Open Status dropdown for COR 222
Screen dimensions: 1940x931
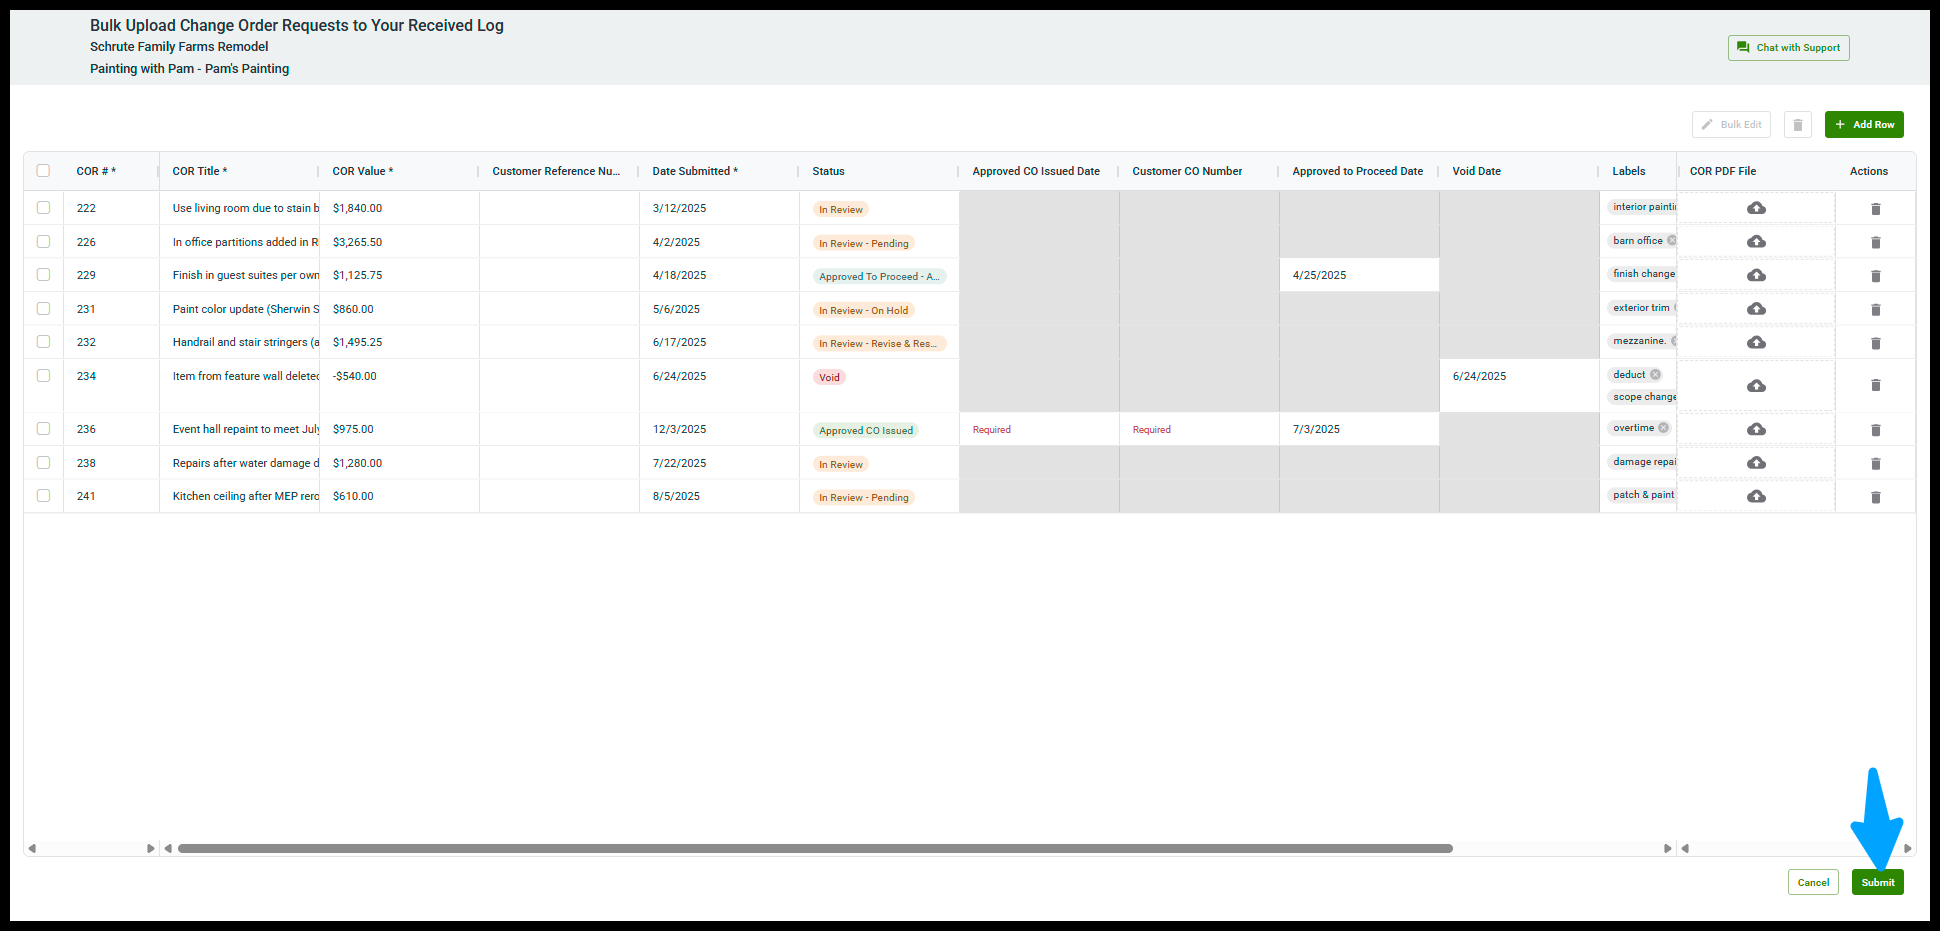[x=841, y=210]
